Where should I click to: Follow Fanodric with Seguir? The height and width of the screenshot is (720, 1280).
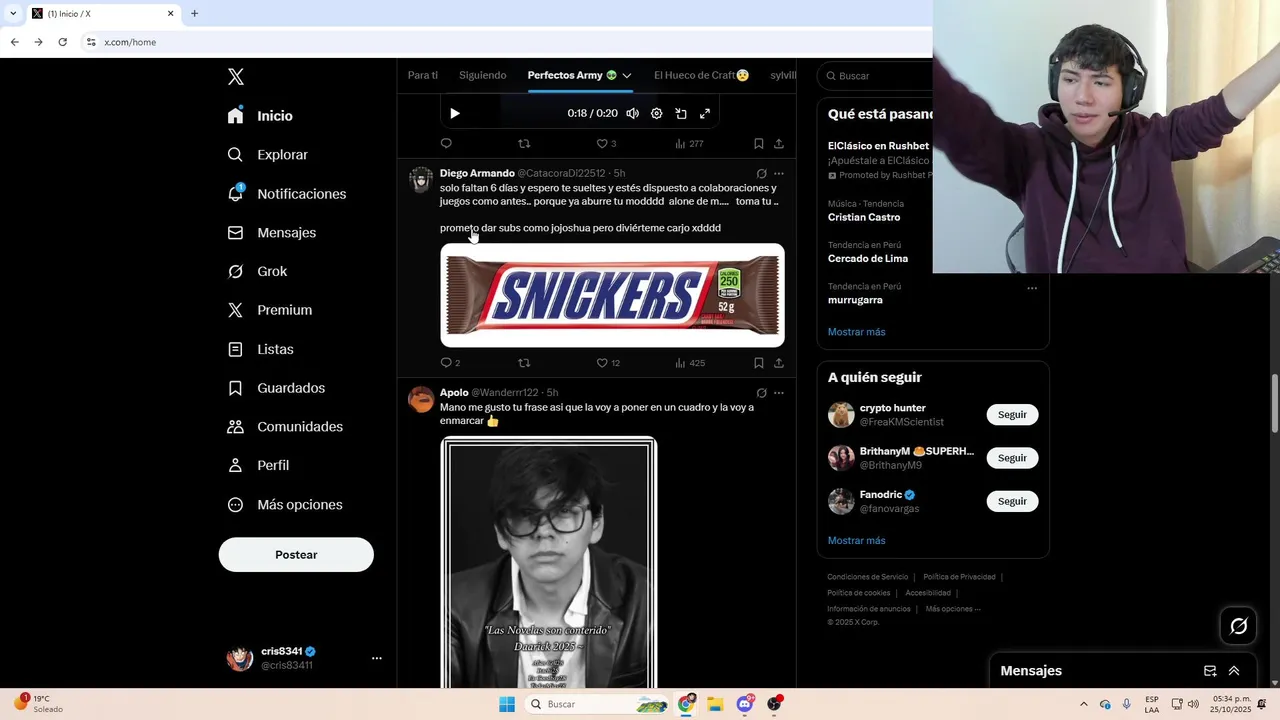click(x=1012, y=501)
